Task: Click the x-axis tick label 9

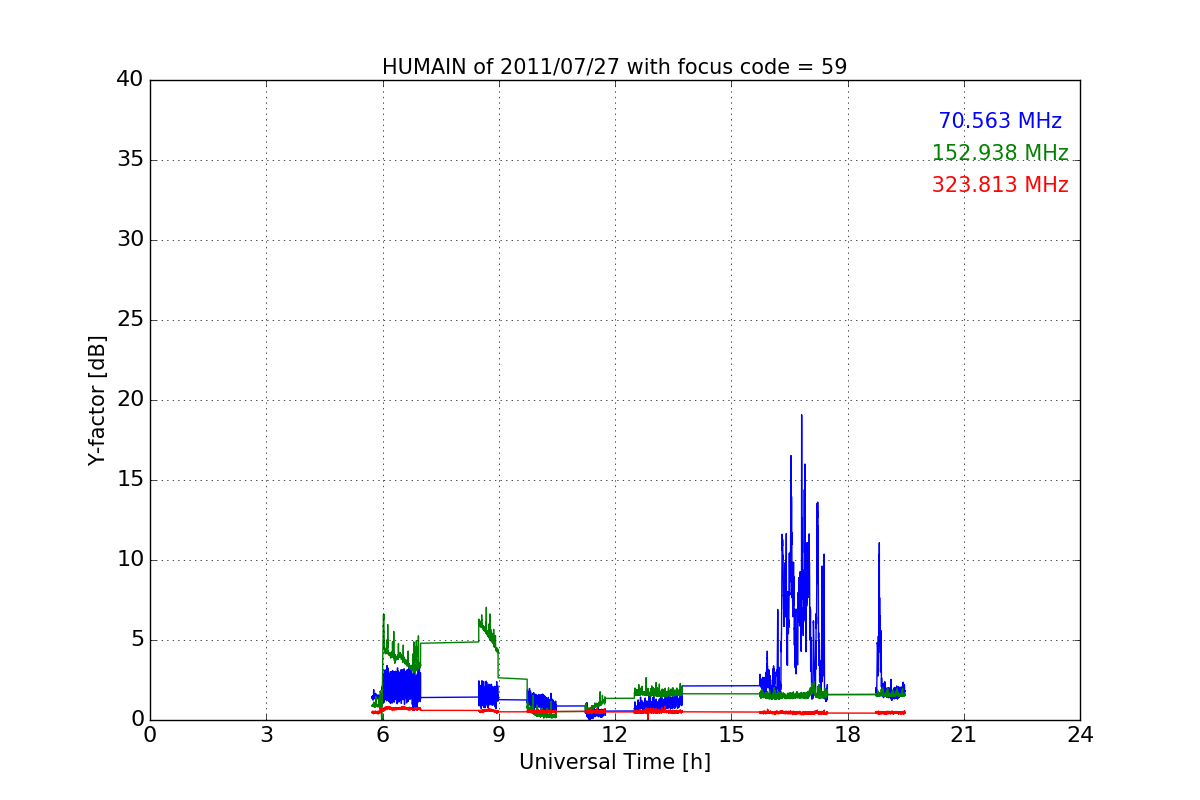Action: (499, 735)
